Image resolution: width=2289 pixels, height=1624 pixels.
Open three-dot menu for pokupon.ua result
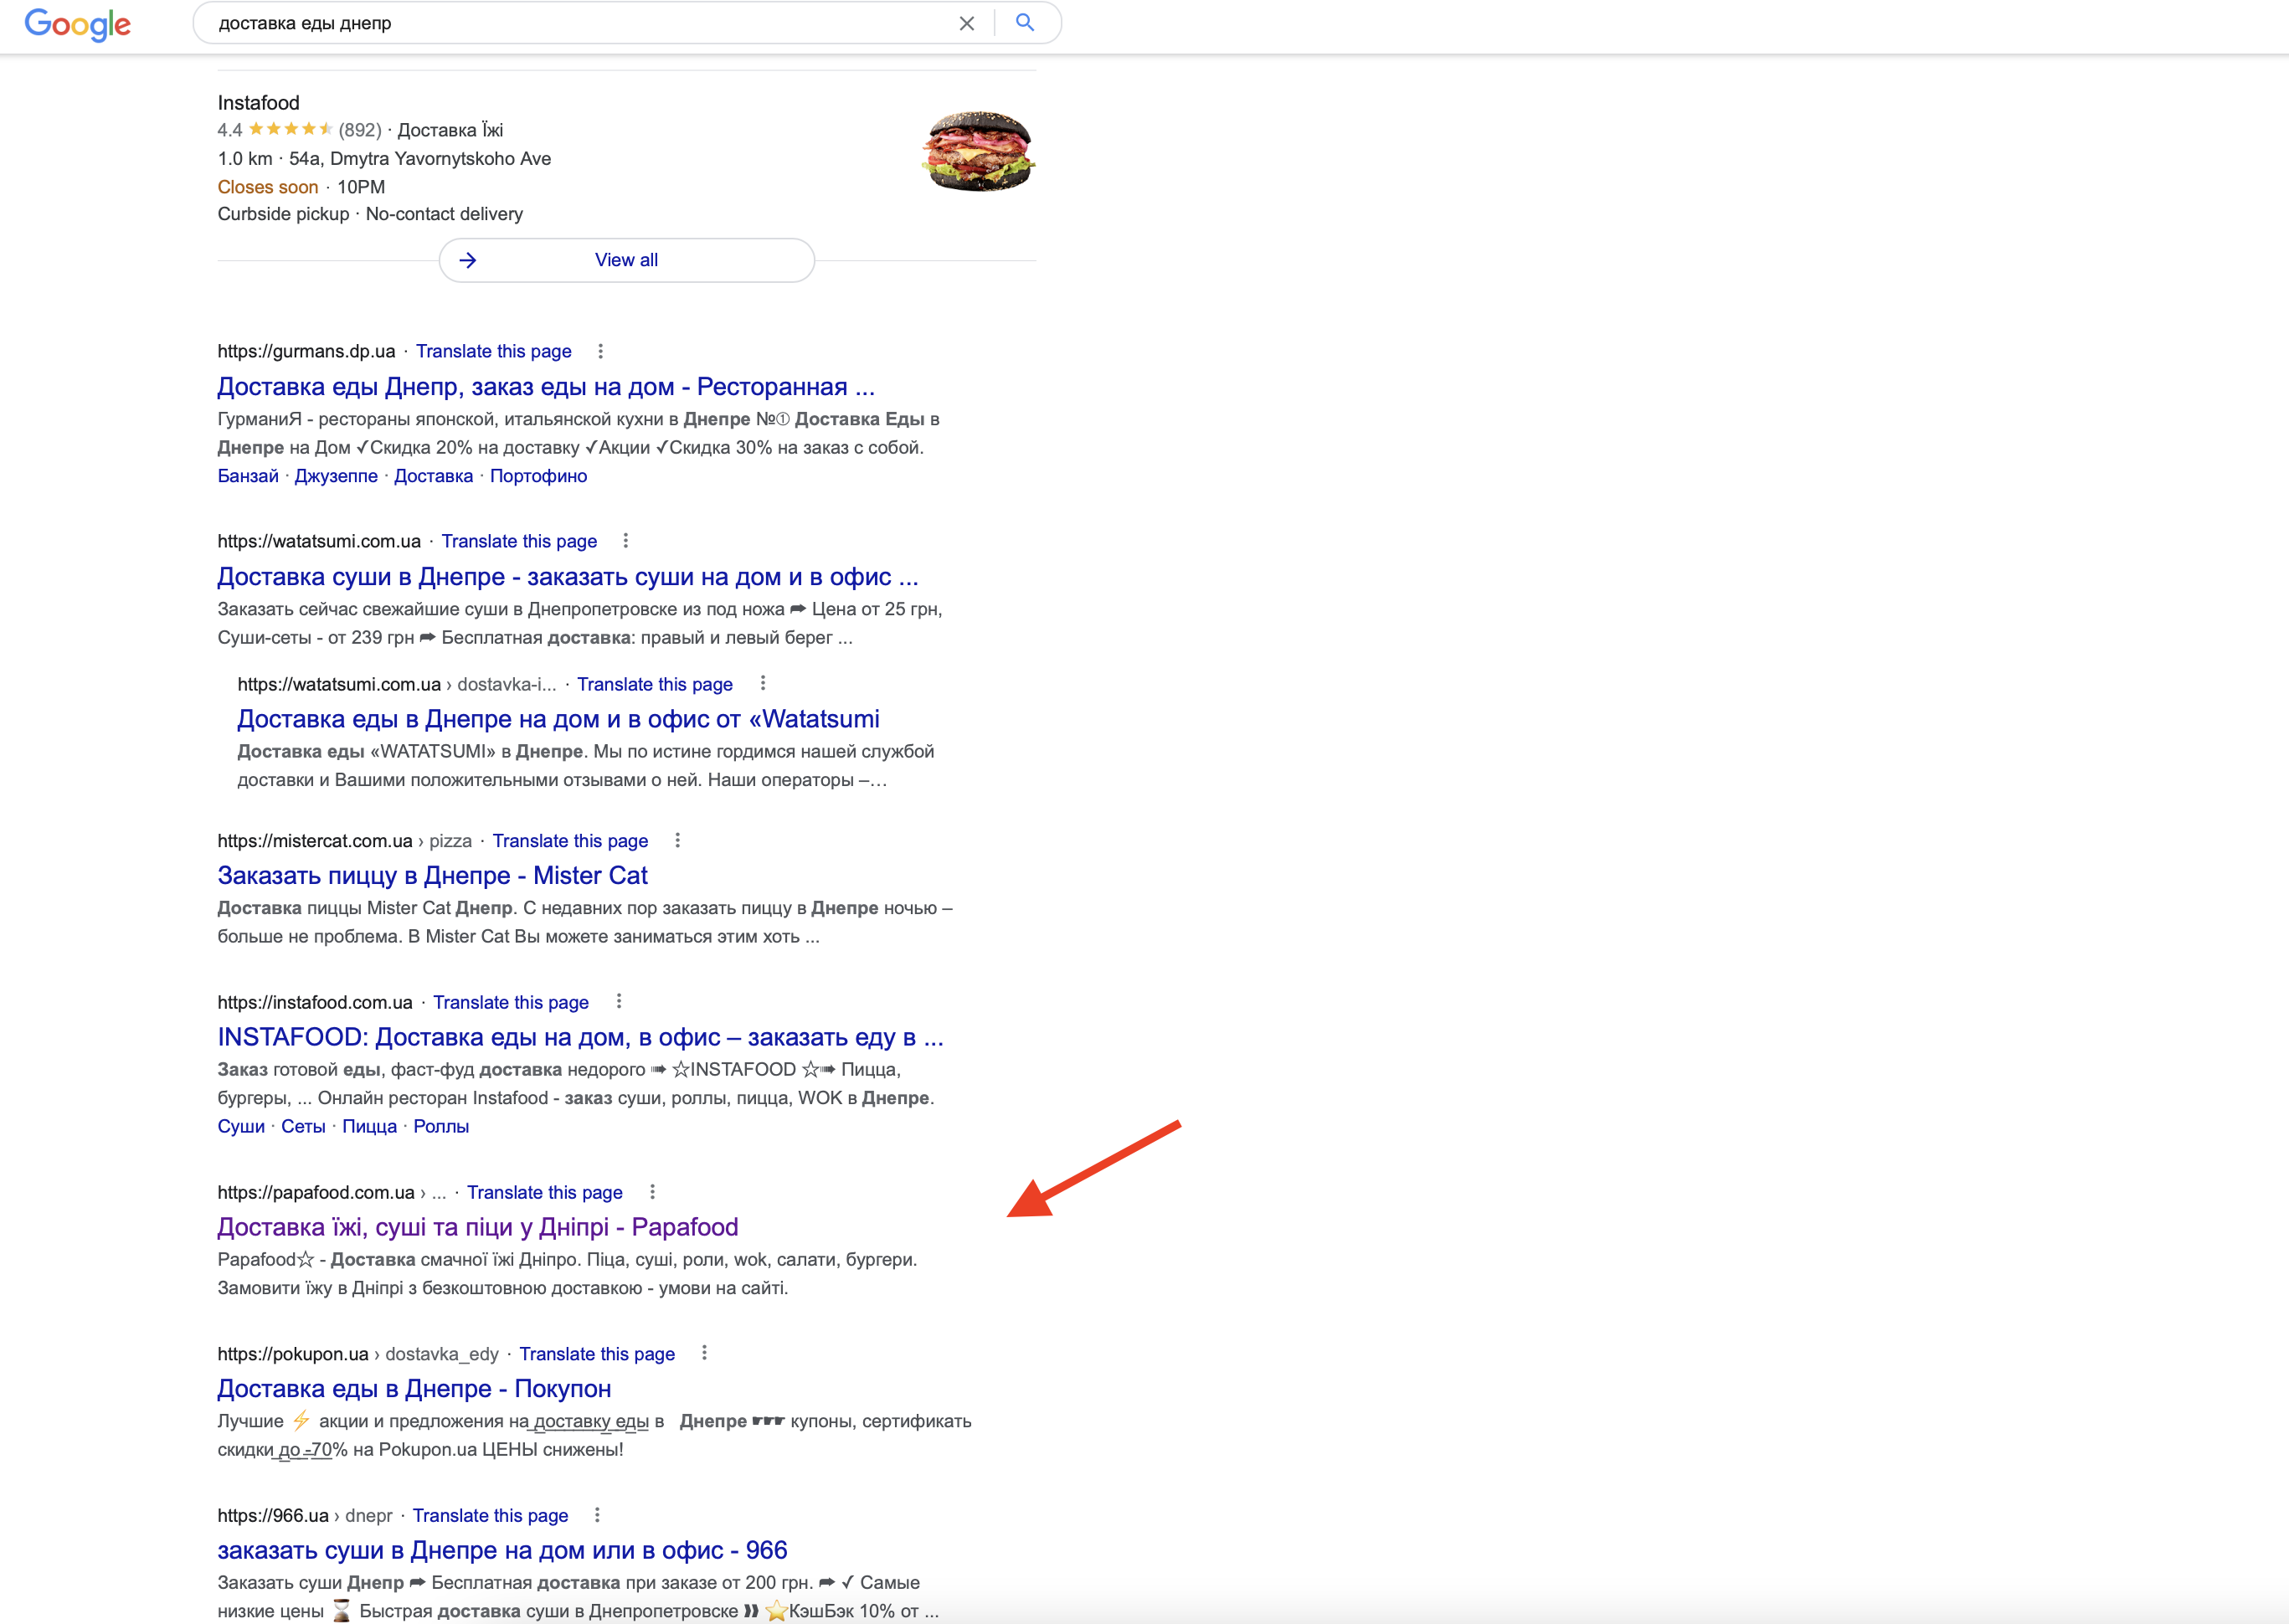pyautogui.click(x=704, y=1353)
